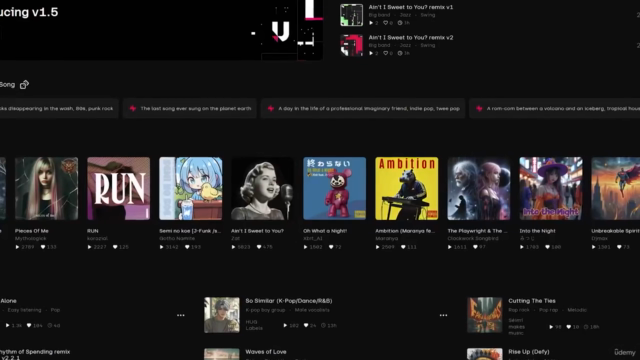
Task: Open the 'Cutting The Ties' title
Action: pos(532,301)
